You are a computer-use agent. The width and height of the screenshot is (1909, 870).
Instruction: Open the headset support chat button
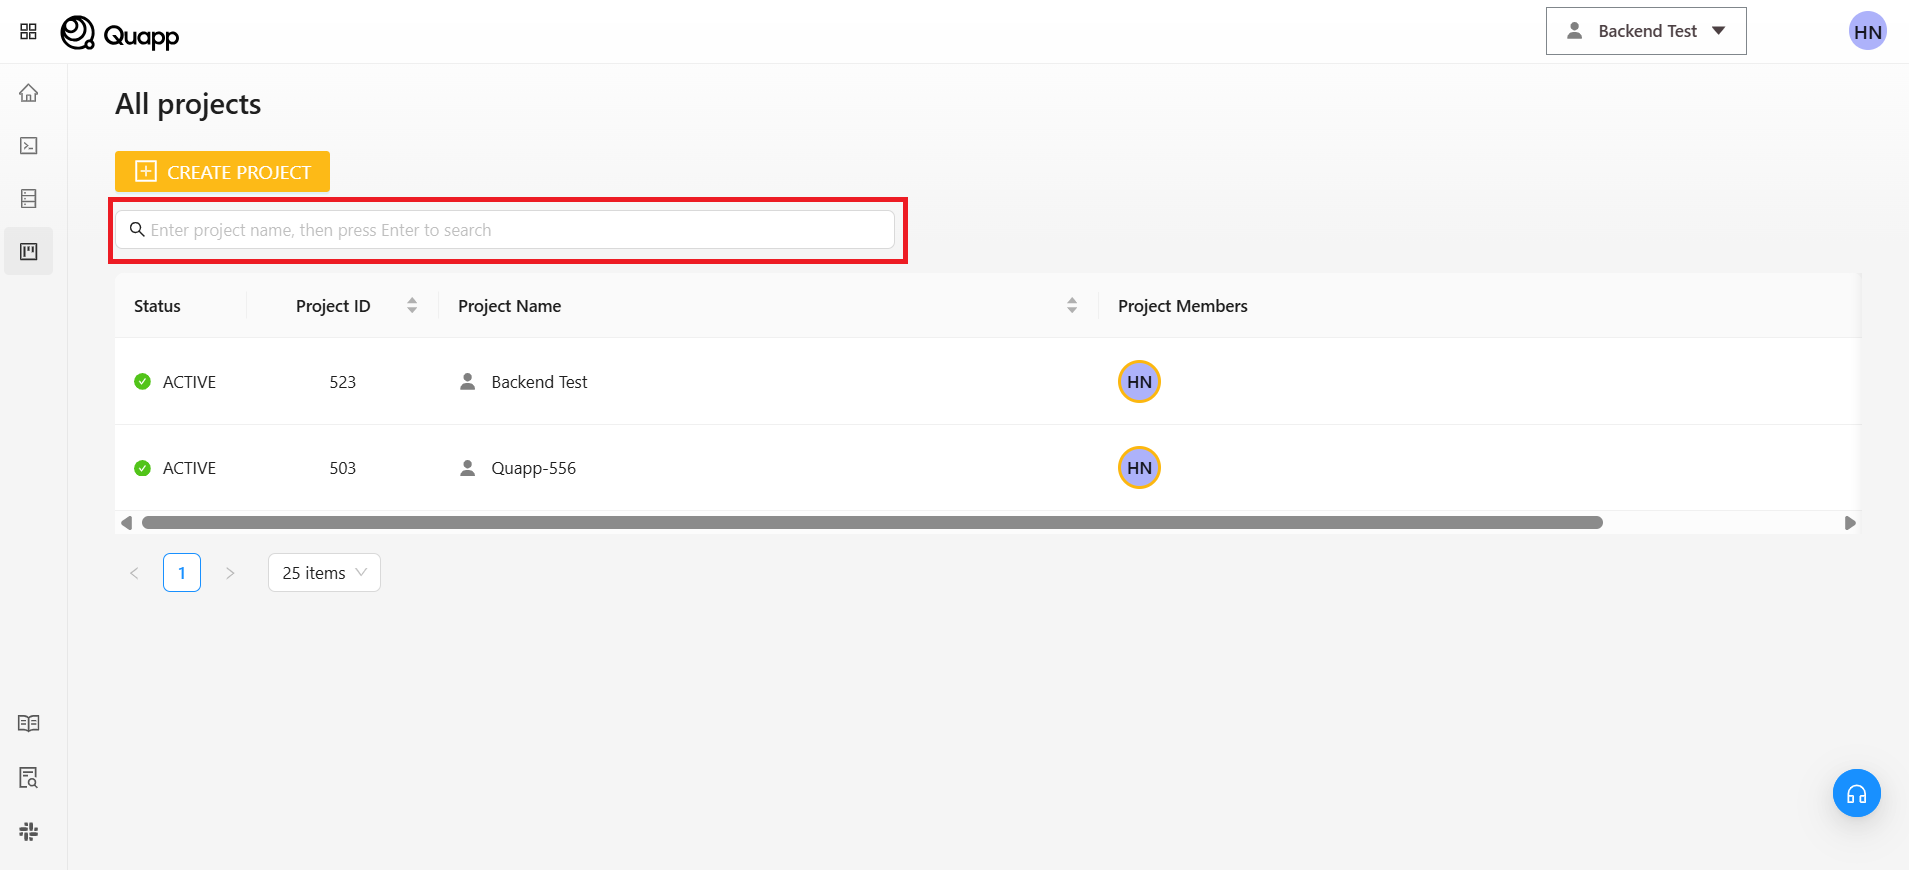point(1856,793)
